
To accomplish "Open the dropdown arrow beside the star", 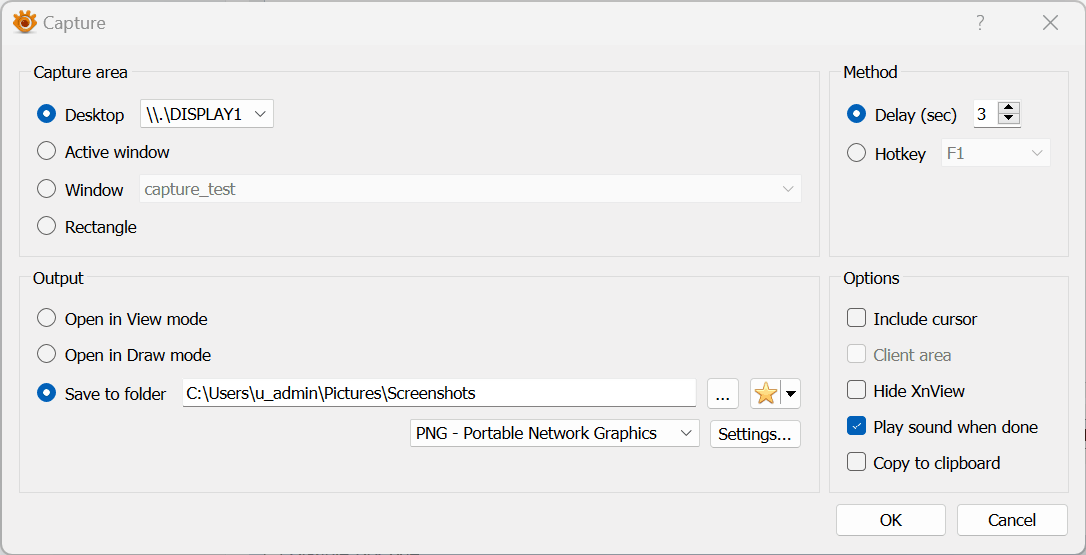I will [791, 394].
